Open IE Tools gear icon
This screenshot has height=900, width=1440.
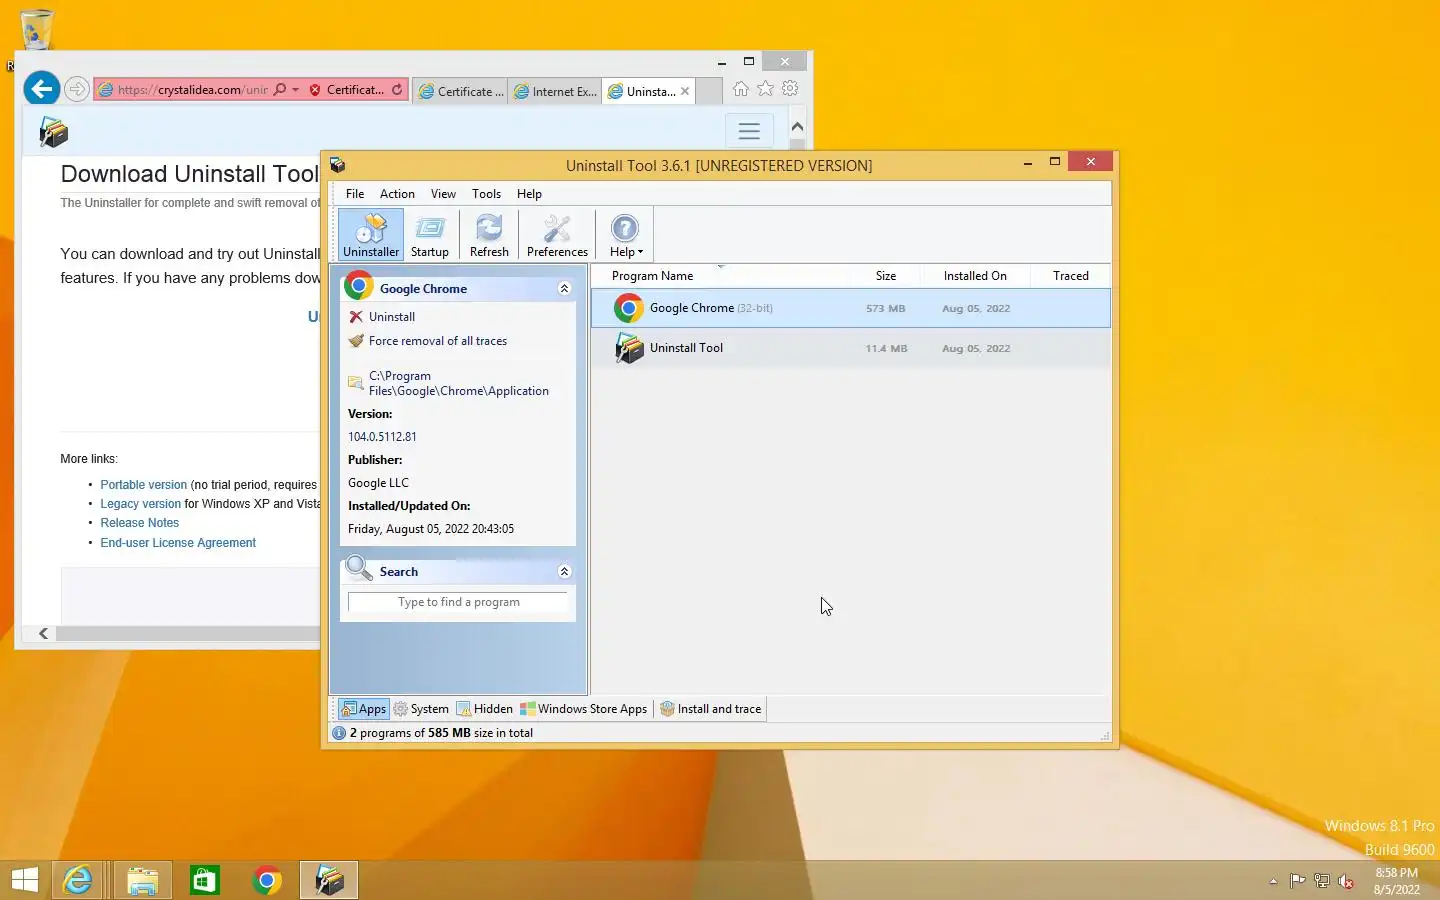tap(790, 89)
